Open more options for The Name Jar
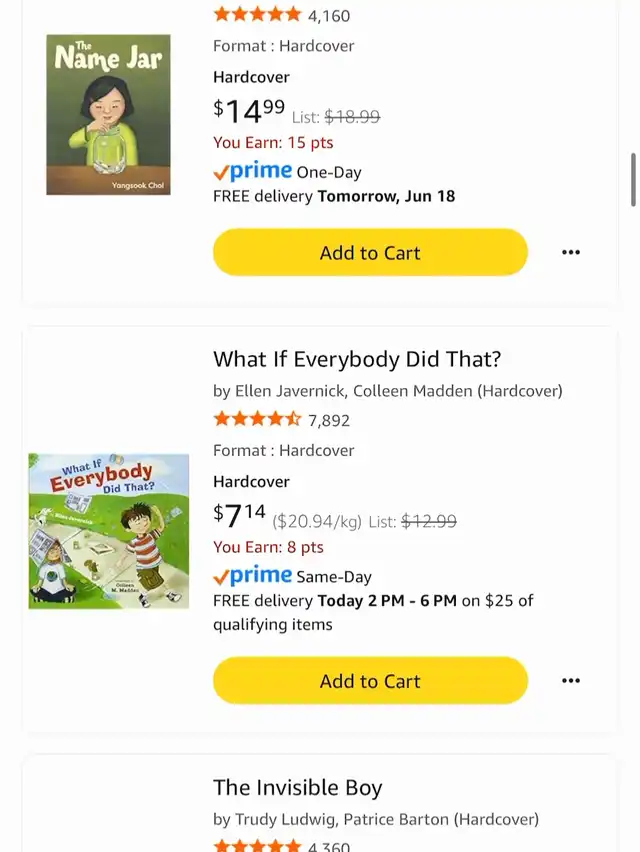The height and width of the screenshot is (852, 640). point(570,253)
